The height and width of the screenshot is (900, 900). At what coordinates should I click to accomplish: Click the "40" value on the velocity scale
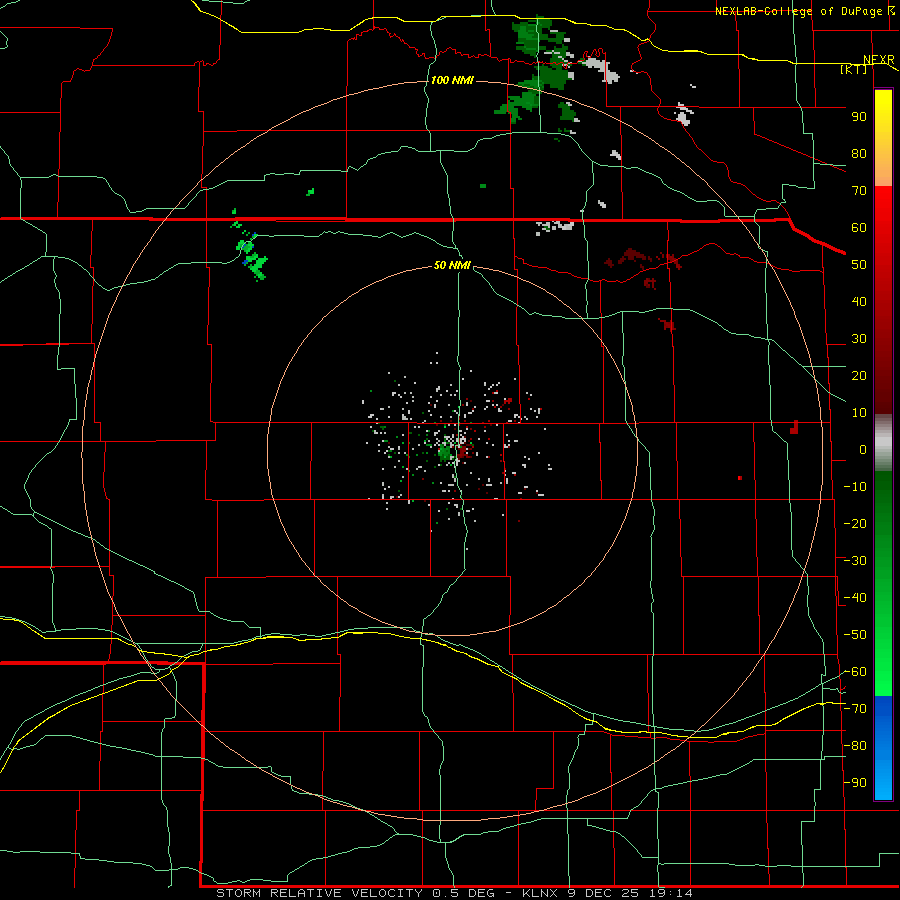pos(859,302)
